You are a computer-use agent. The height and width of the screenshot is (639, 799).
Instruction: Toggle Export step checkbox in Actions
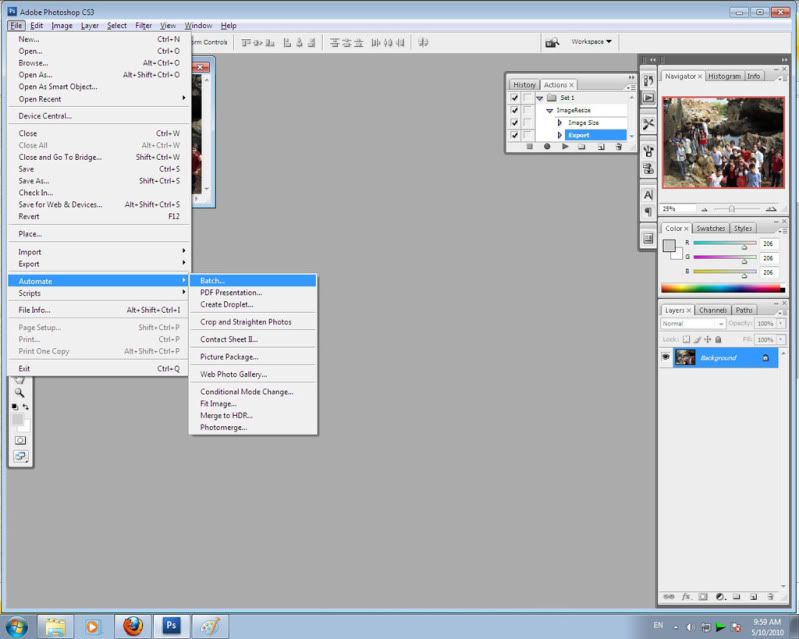[514, 135]
